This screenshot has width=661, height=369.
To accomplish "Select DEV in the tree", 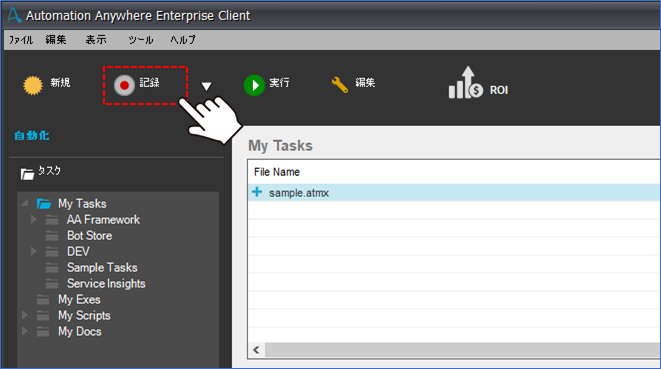I will tap(78, 252).
